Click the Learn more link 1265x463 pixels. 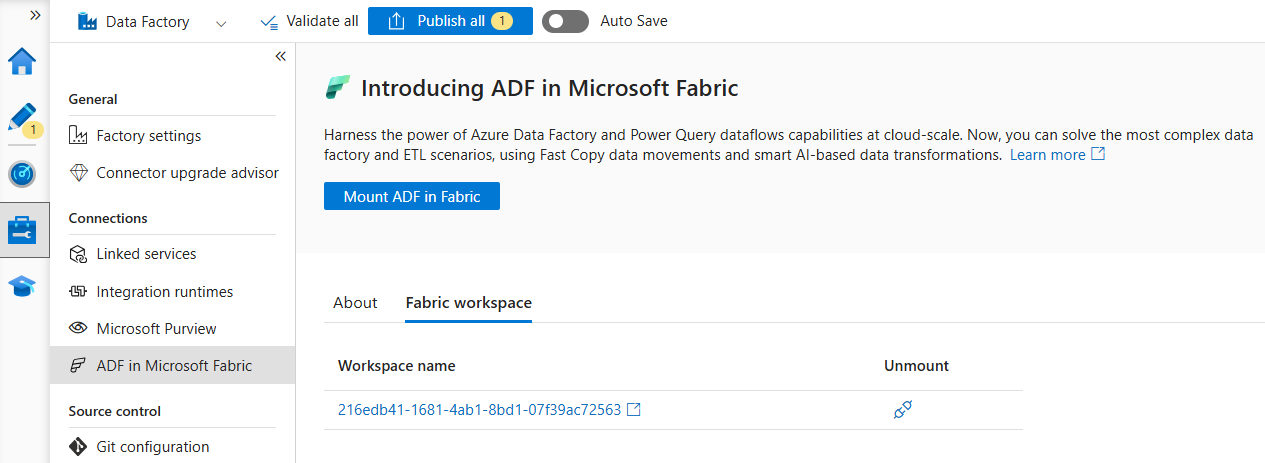(1057, 155)
